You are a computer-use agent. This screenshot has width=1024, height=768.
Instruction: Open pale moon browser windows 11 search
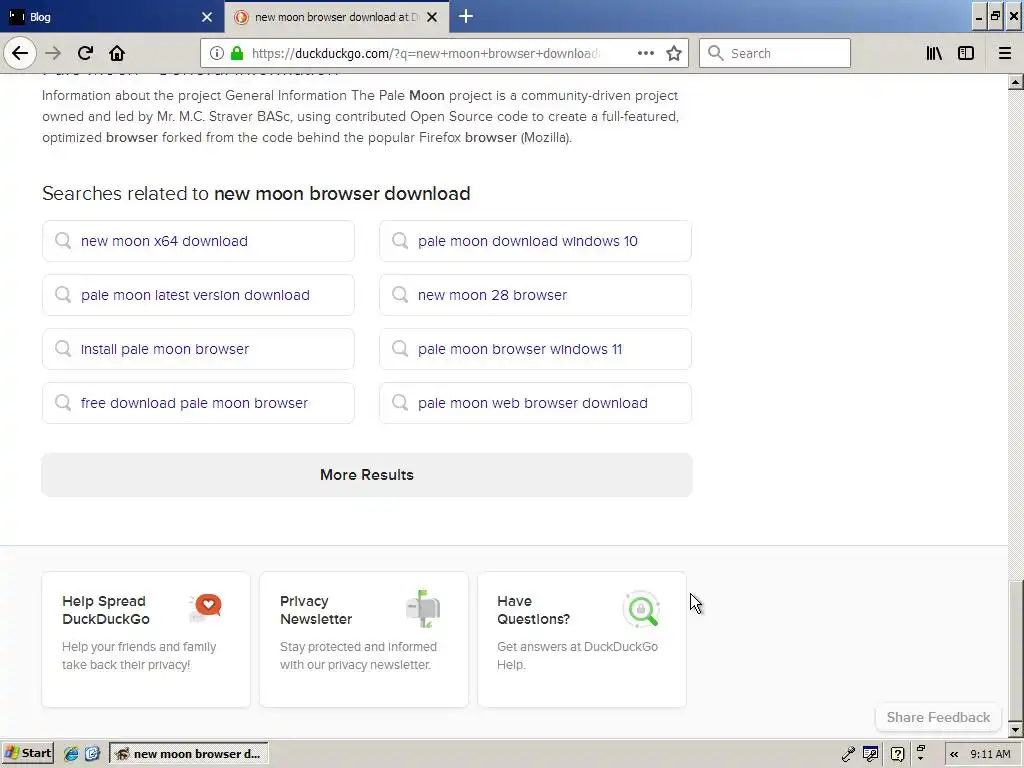[535, 349]
